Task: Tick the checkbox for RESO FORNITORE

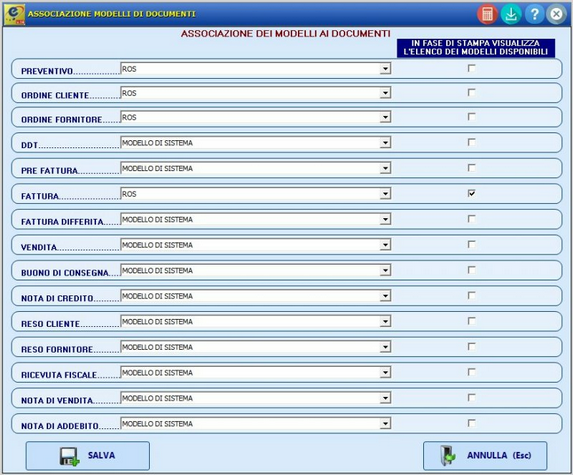Action: (x=472, y=346)
